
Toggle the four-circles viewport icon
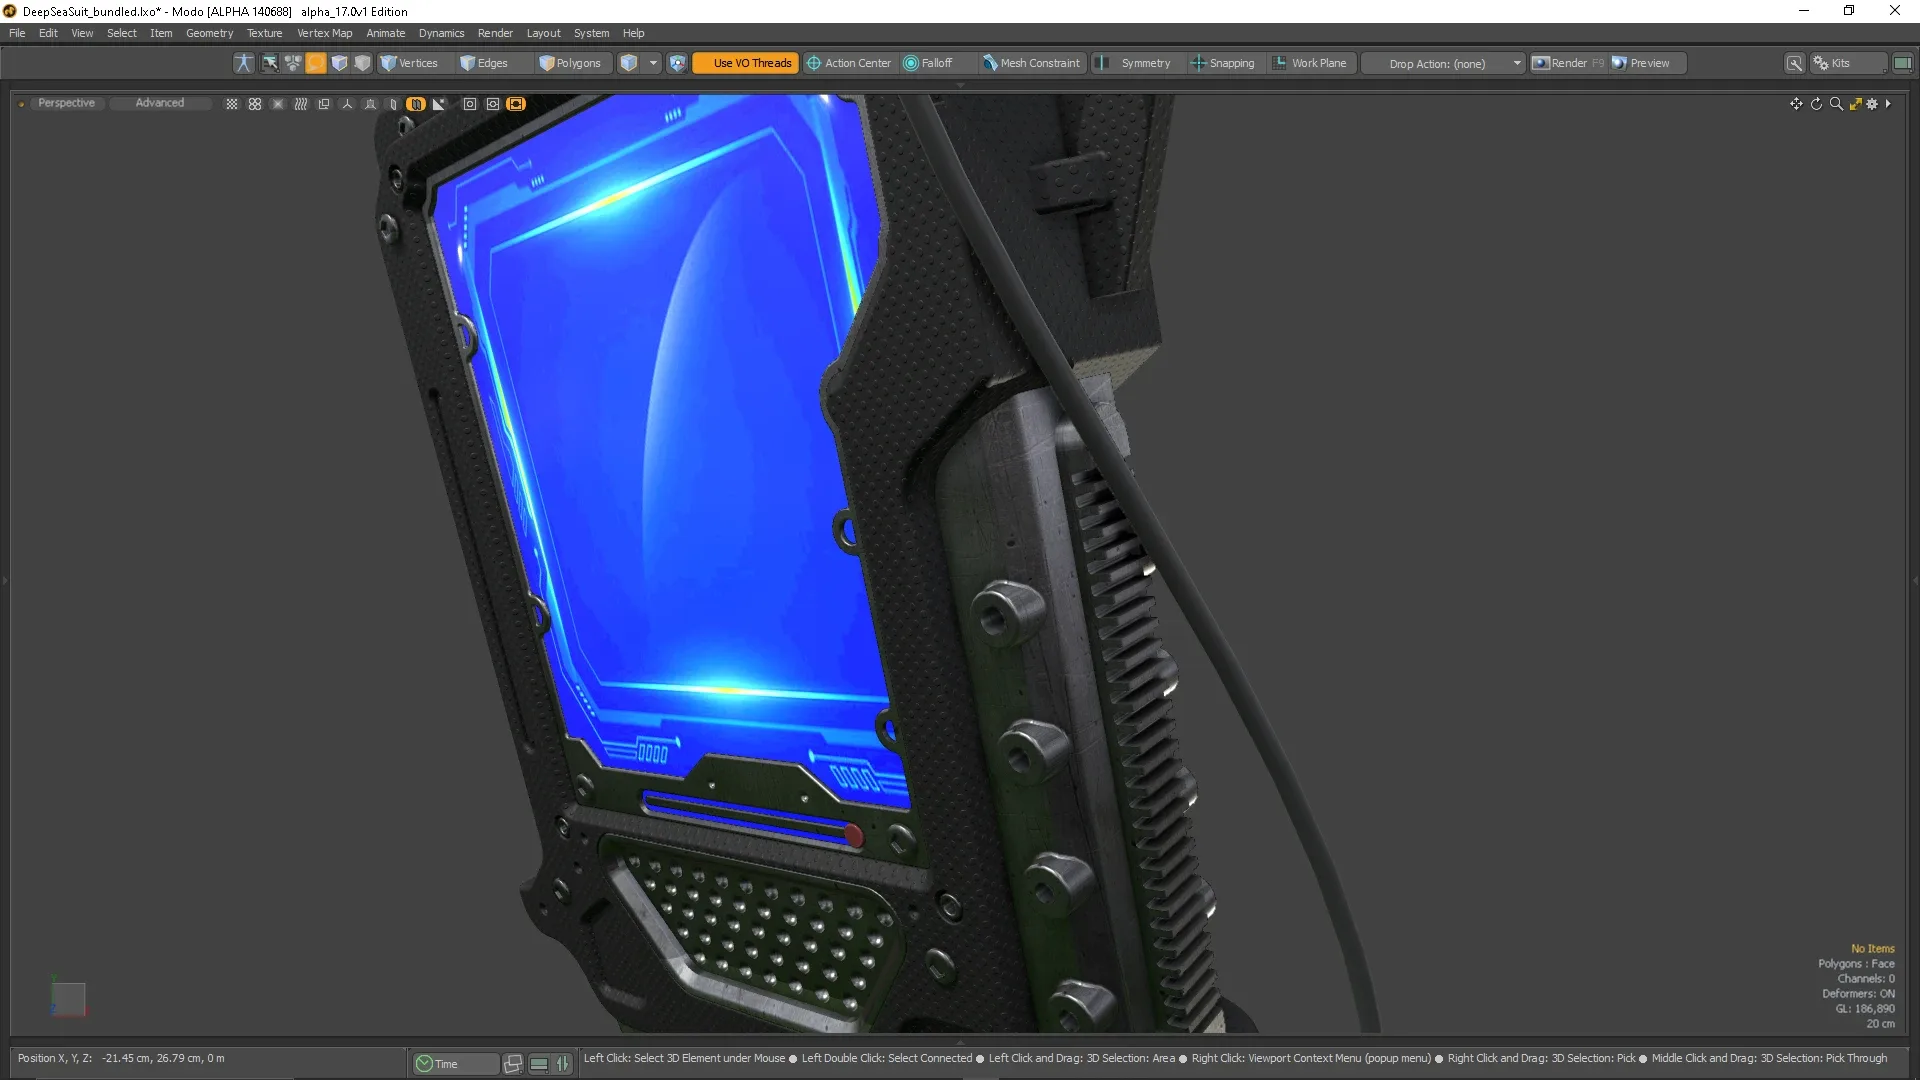point(255,104)
